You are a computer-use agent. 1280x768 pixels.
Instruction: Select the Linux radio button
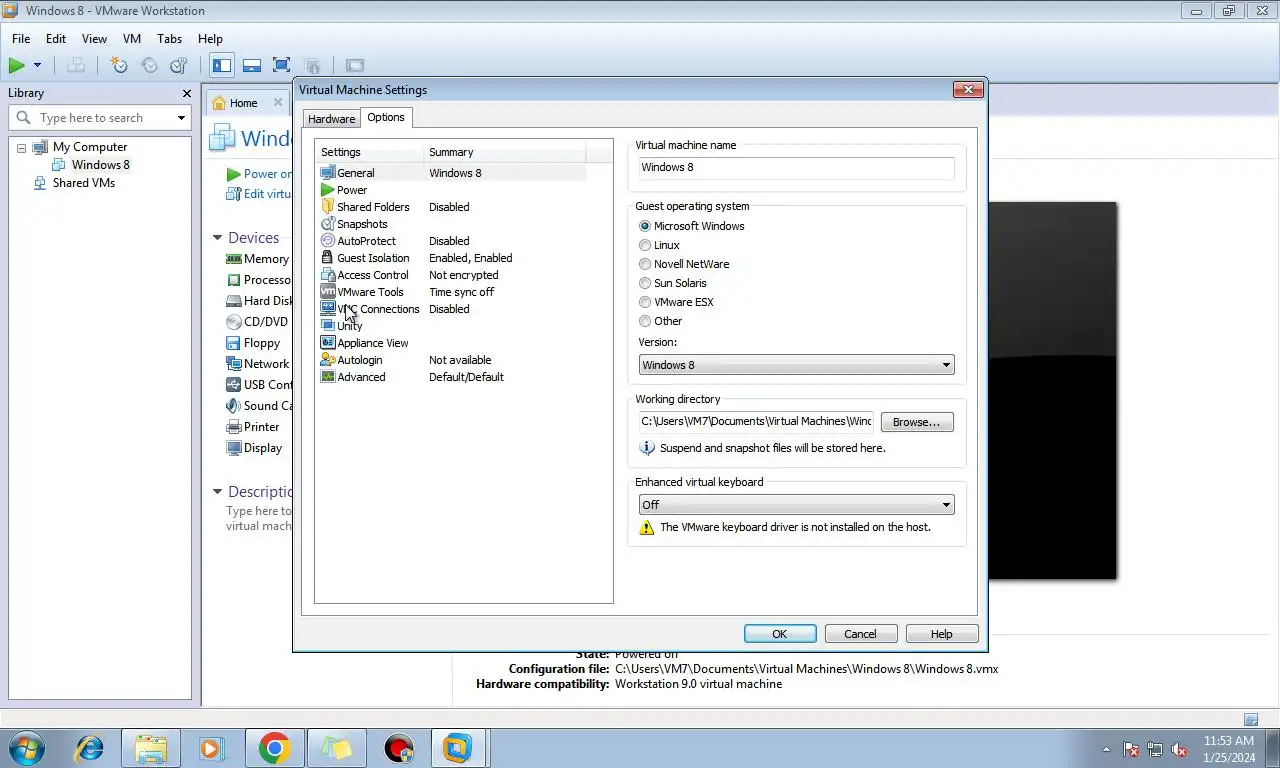click(x=645, y=245)
